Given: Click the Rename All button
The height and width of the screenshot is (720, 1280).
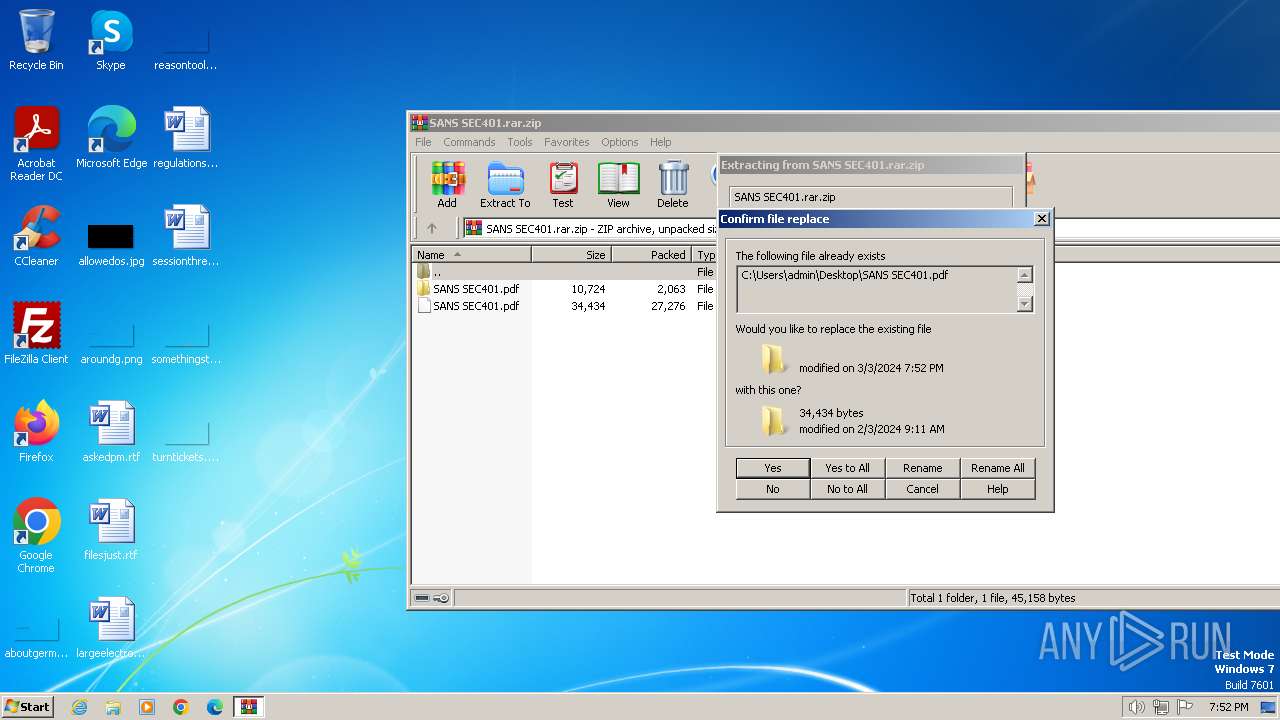Looking at the screenshot, I should (x=997, y=468).
